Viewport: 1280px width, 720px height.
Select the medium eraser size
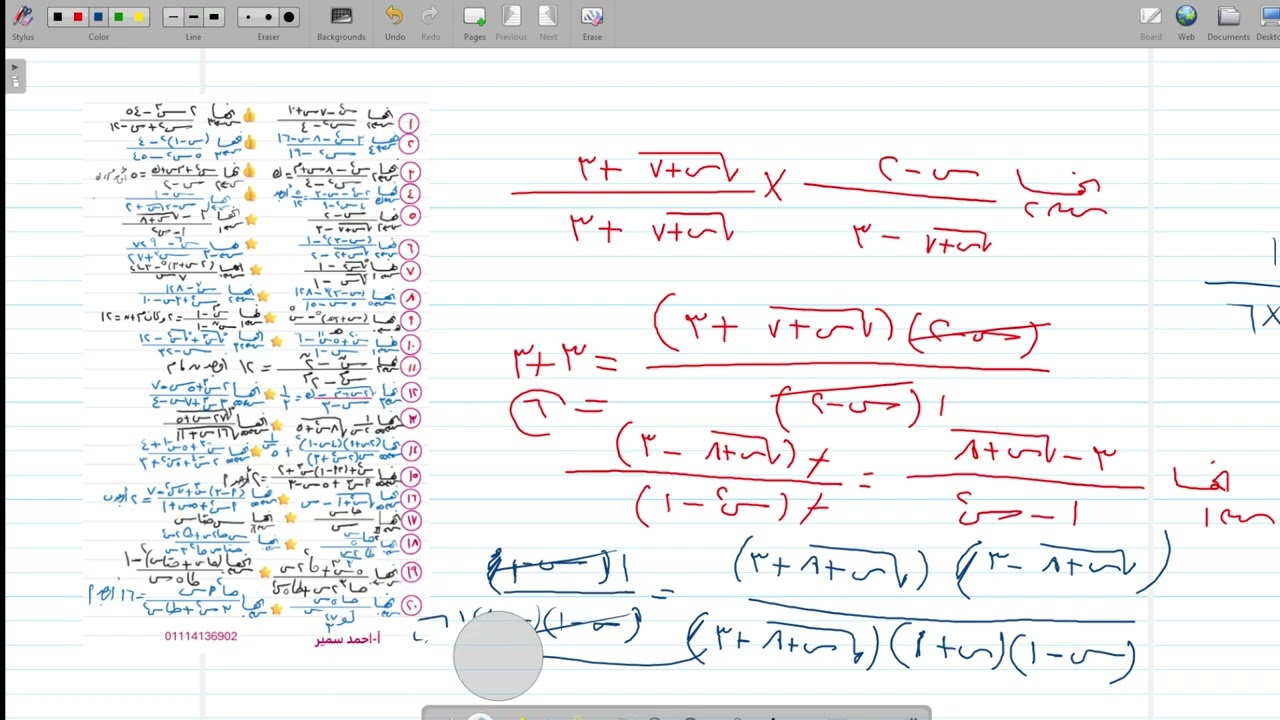[x=268, y=17]
